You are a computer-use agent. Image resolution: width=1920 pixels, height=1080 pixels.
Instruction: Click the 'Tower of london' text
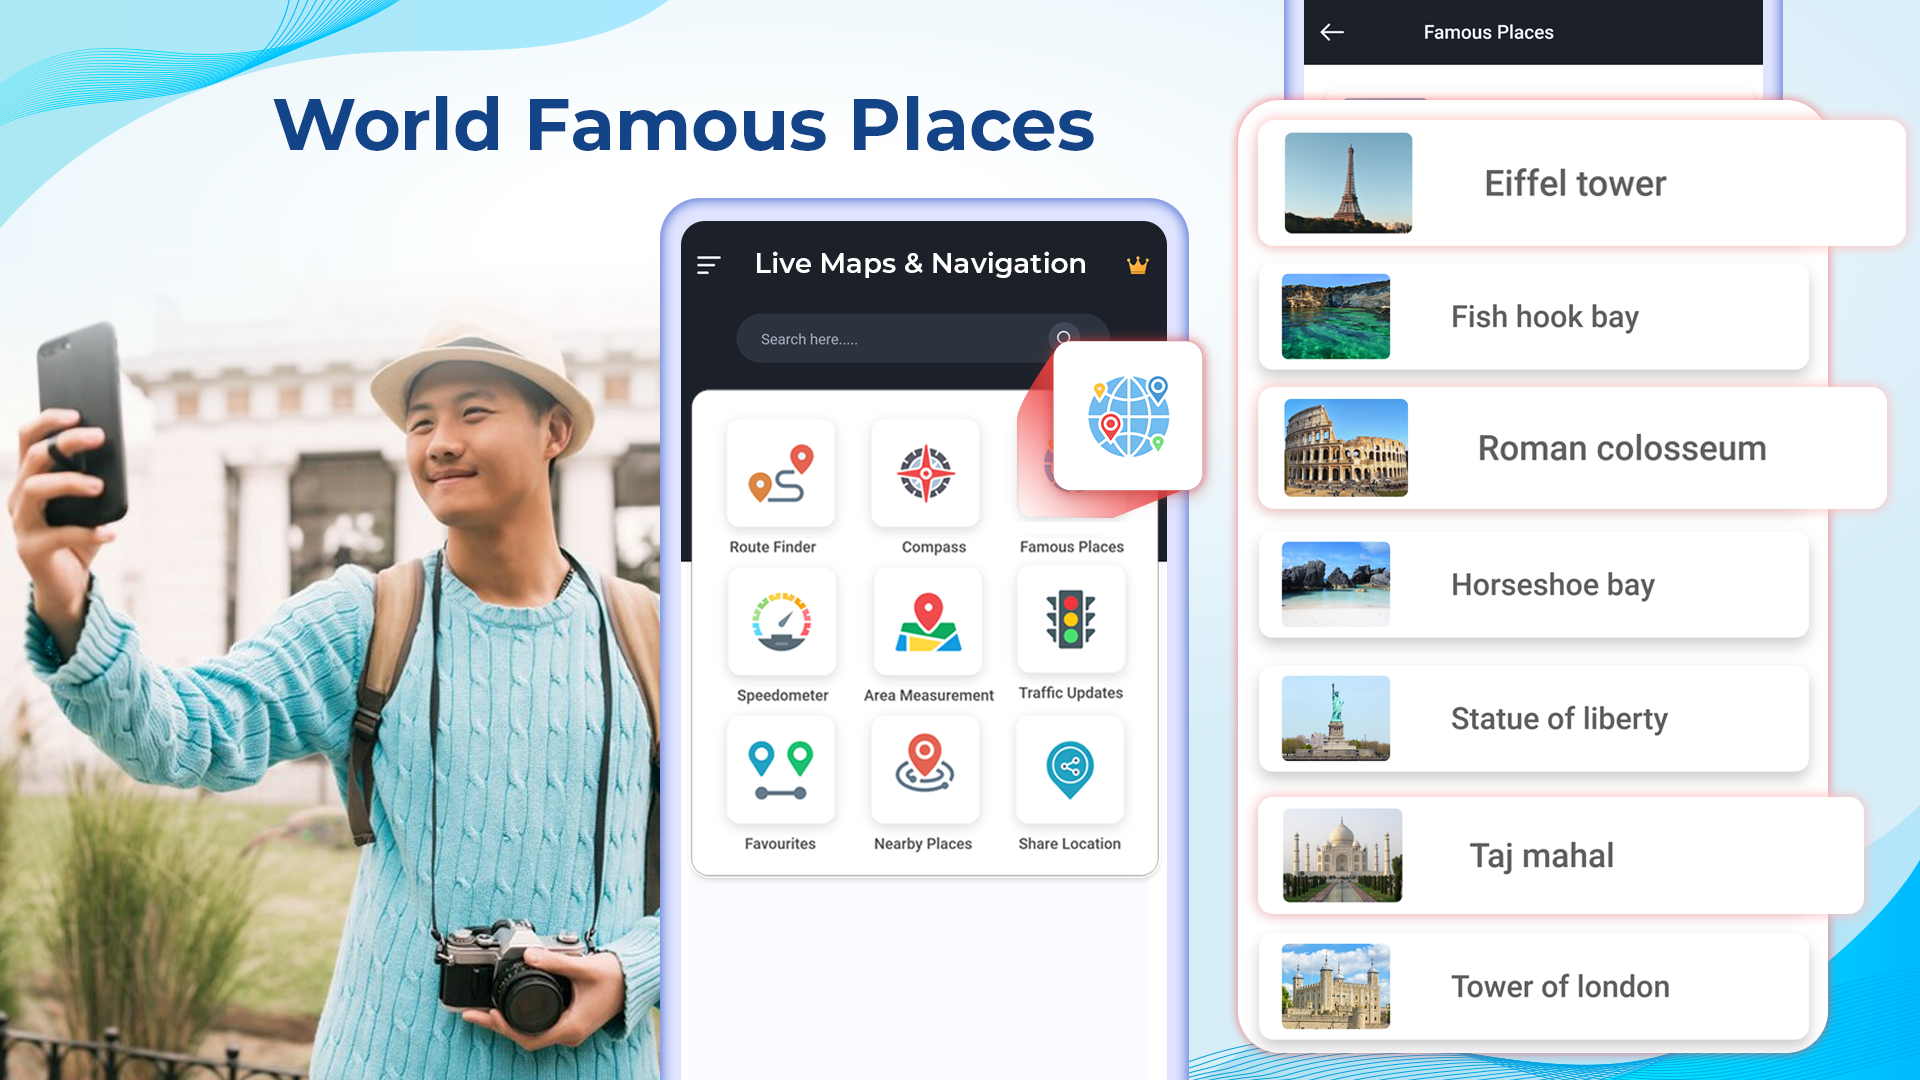coord(1560,987)
